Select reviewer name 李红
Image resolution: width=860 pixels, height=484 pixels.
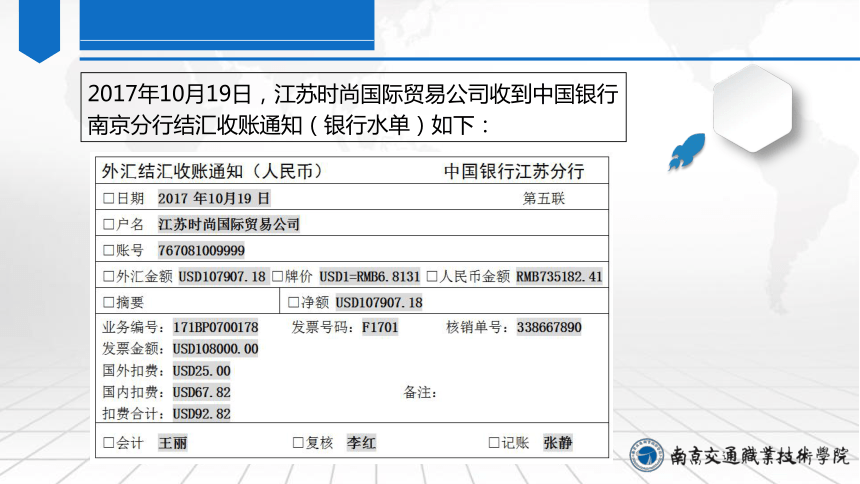pyautogui.click(x=361, y=443)
